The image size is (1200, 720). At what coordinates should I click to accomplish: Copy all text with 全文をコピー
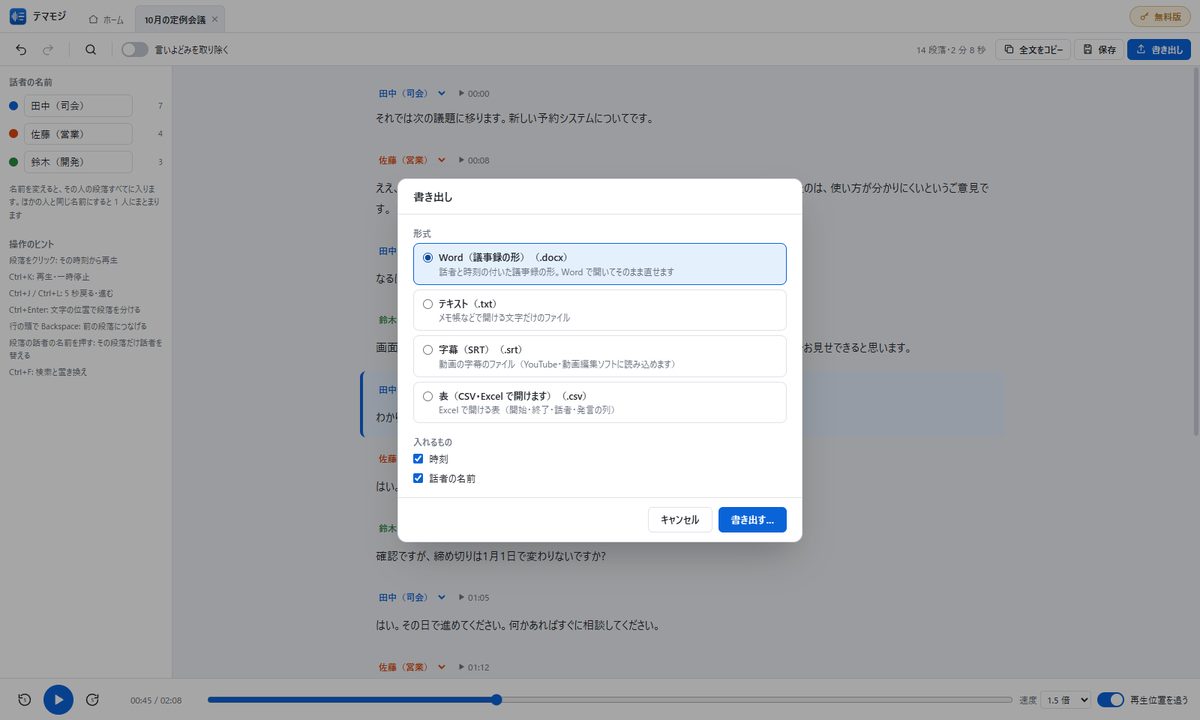pos(1033,49)
